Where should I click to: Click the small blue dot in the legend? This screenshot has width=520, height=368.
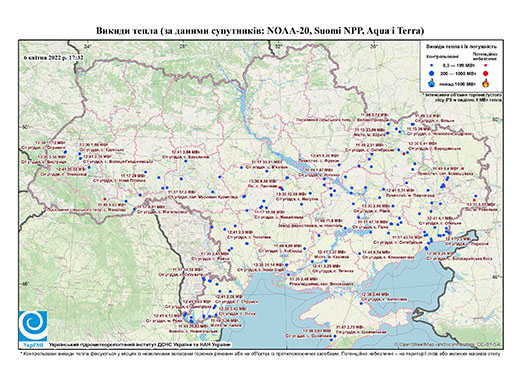pyautogui.click(x=431, y=66)
